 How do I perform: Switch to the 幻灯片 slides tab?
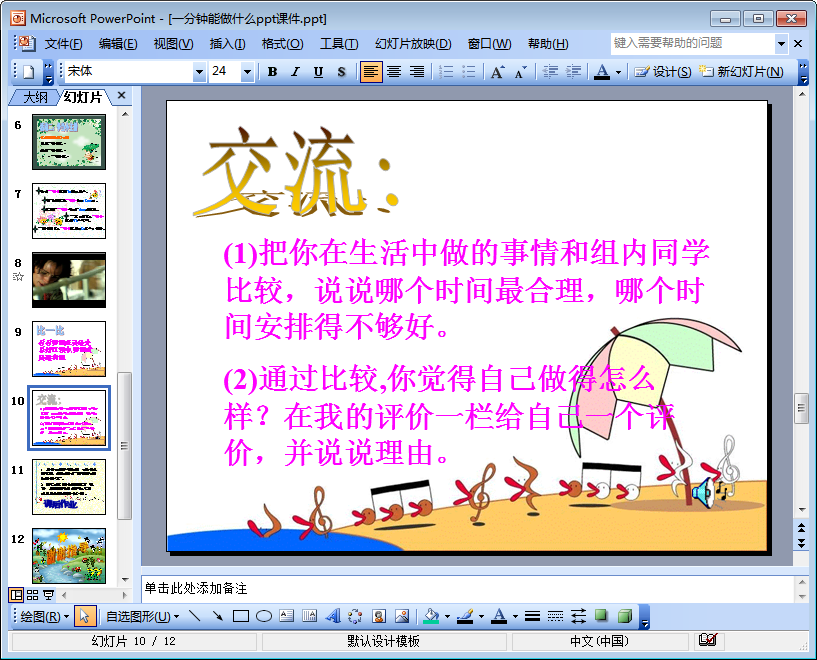click(83, 97)
